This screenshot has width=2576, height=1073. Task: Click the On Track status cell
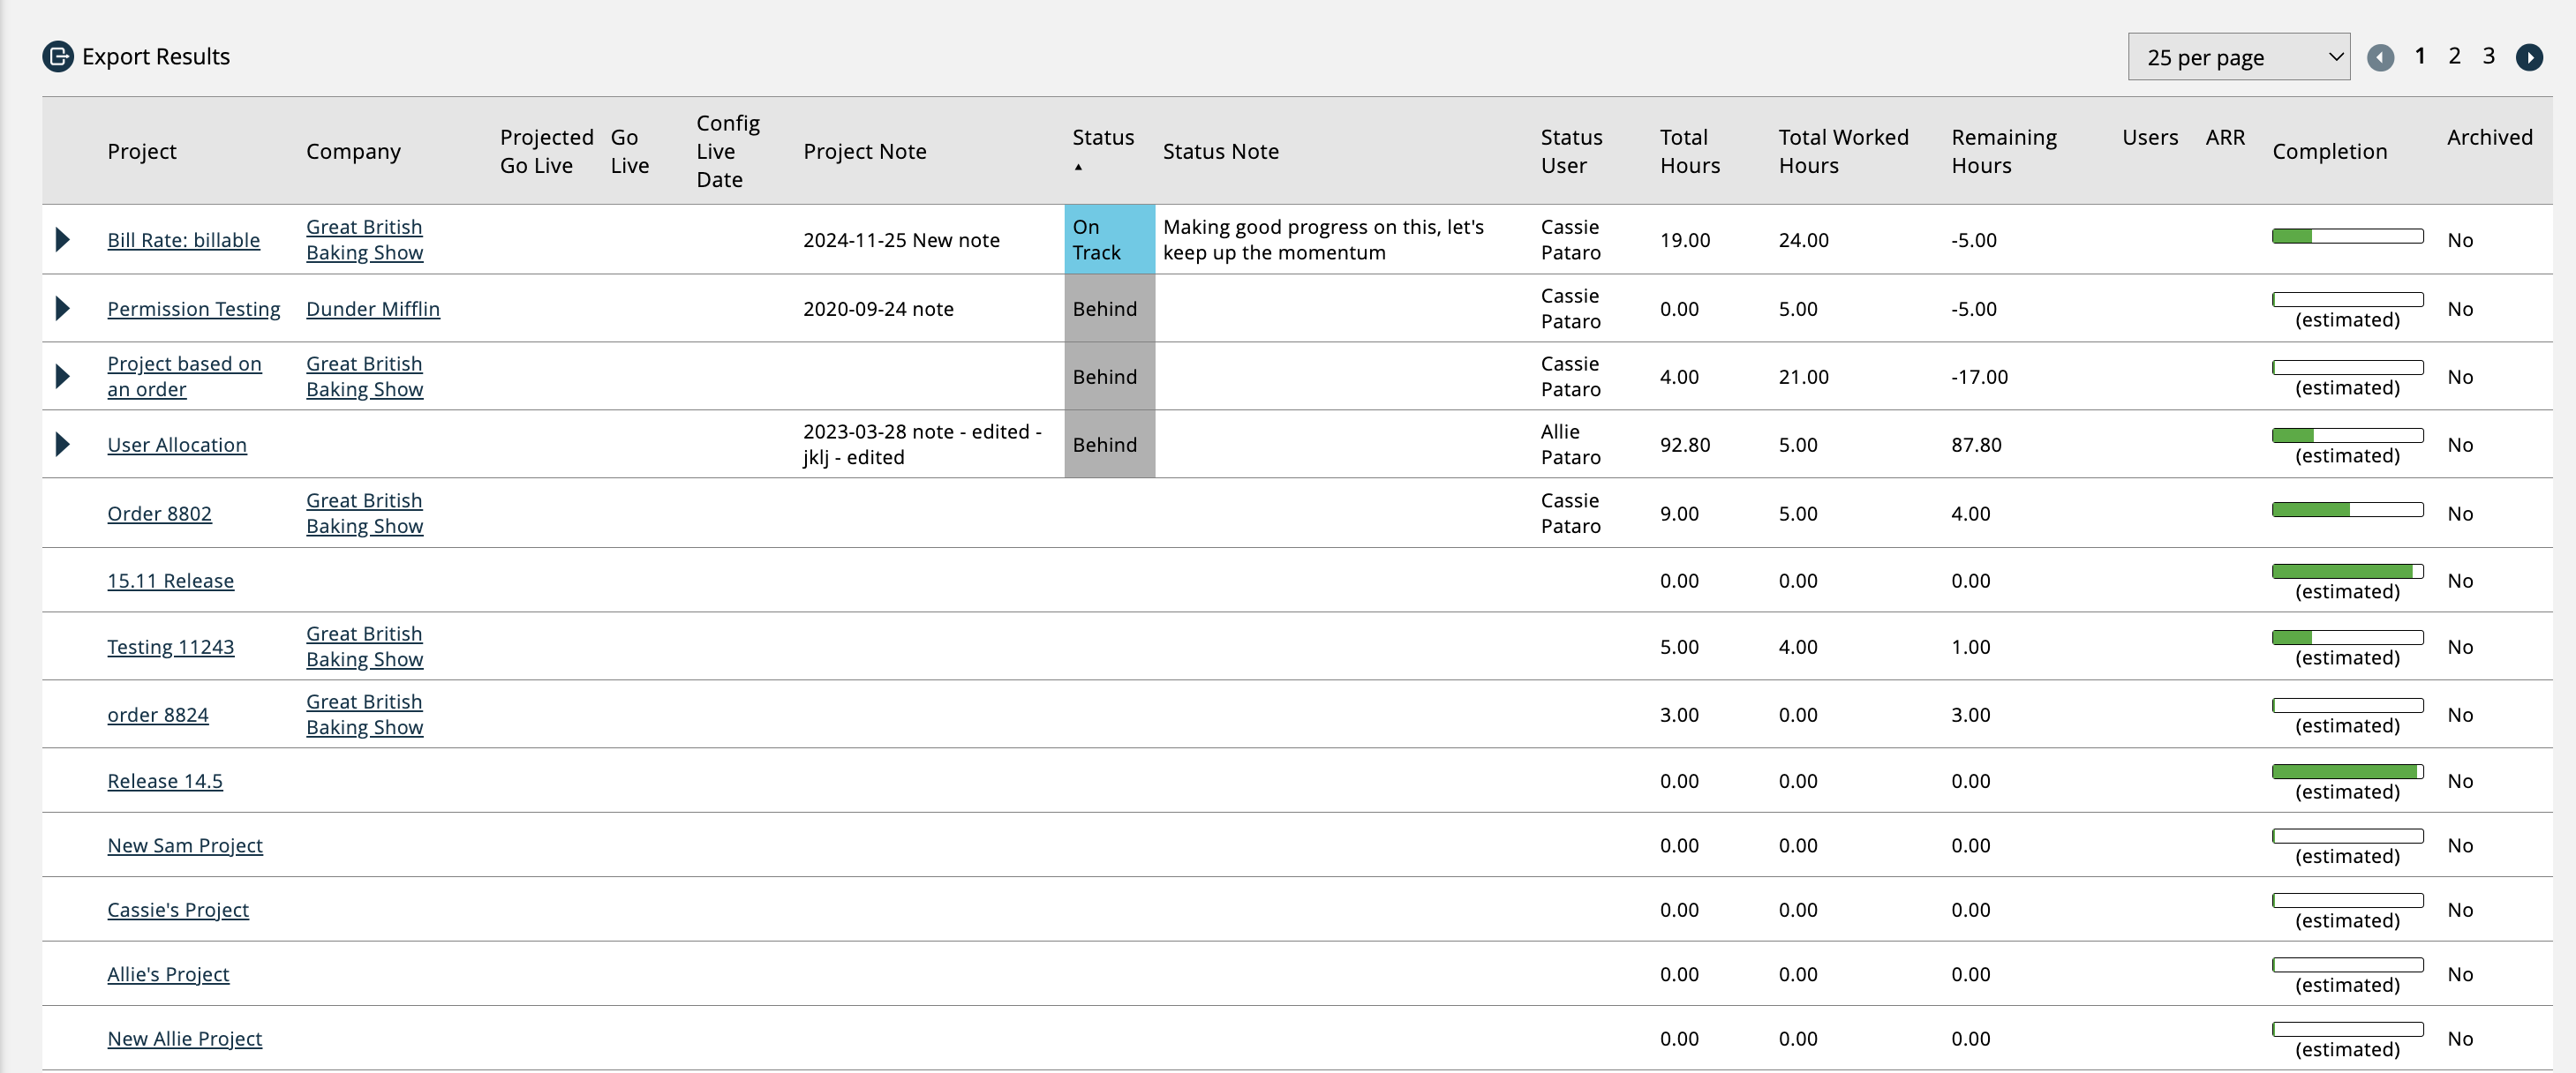pos(1108,240)
